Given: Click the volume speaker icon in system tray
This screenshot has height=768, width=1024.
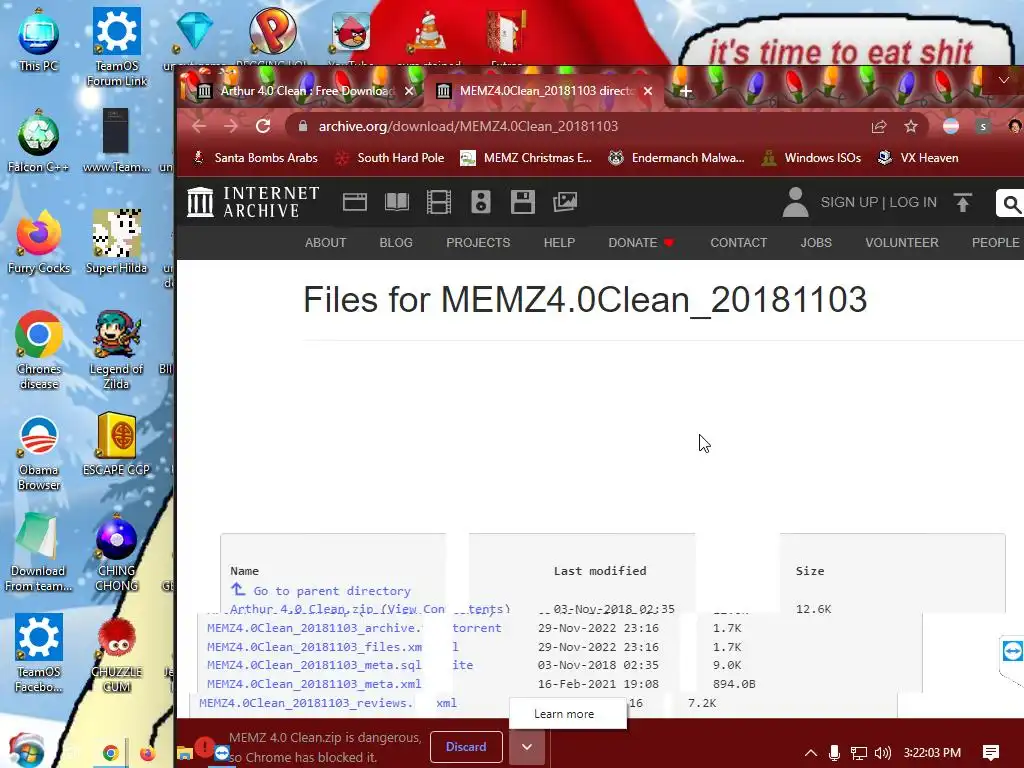Looking at the screenshot, I should click(x=882, y=753).
